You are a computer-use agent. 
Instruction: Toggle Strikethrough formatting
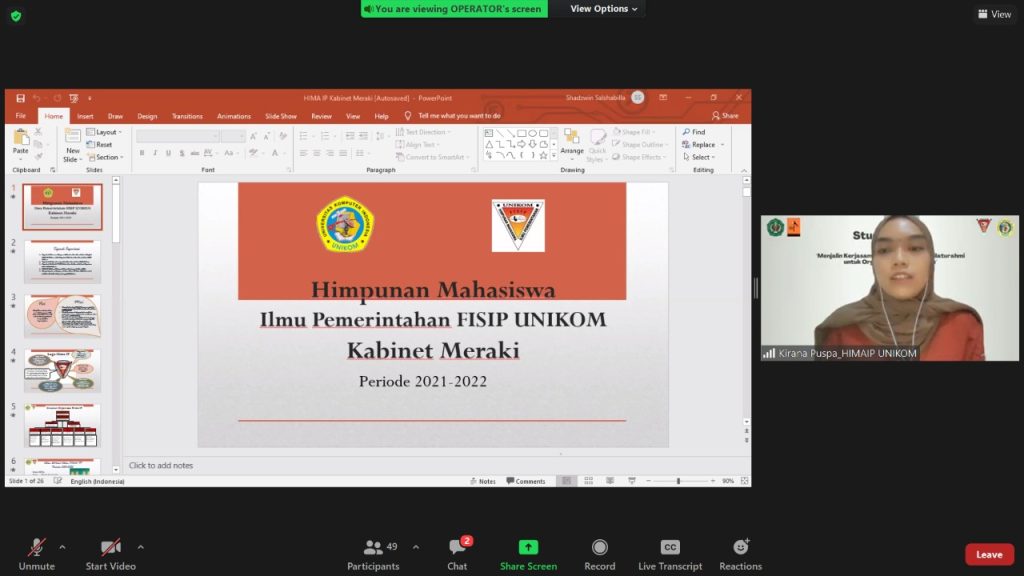coord(195,153)
